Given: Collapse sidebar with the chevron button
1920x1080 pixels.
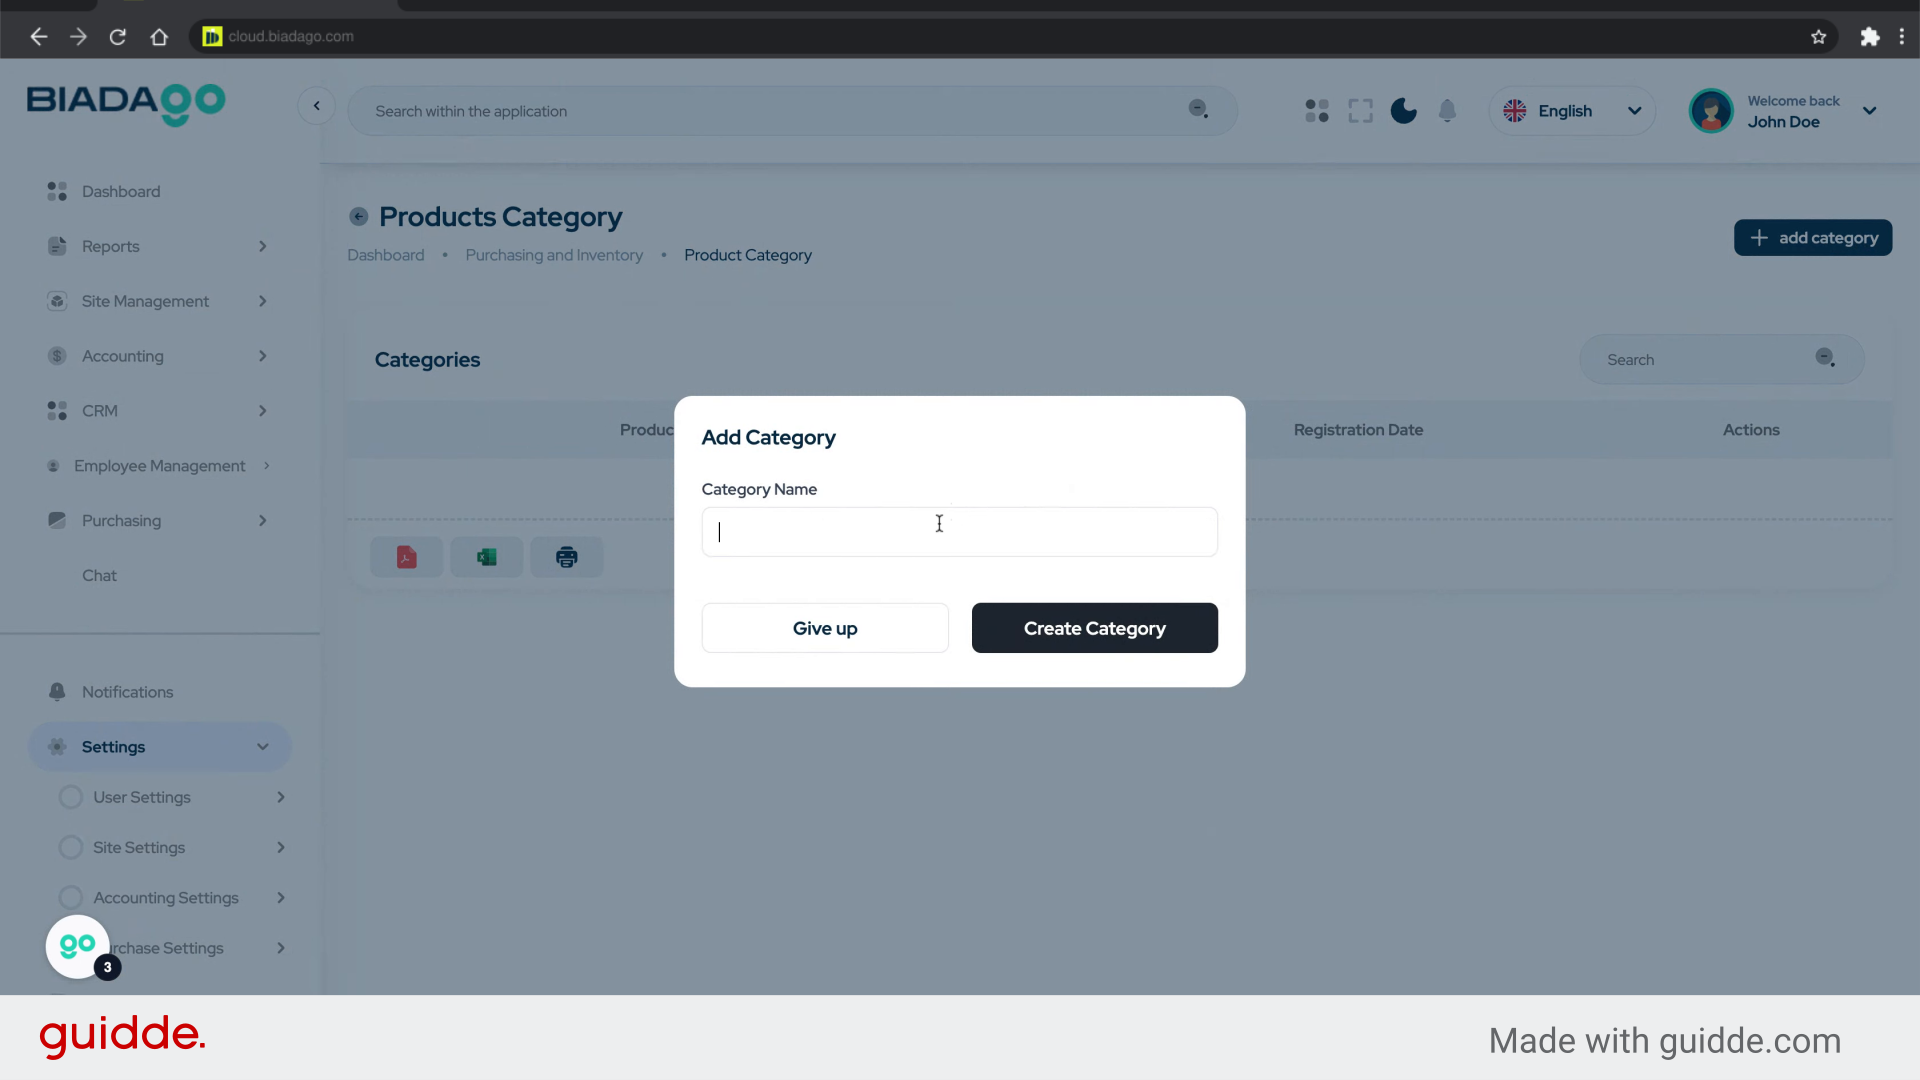Looking at the screenshot, I should [316, 106].
